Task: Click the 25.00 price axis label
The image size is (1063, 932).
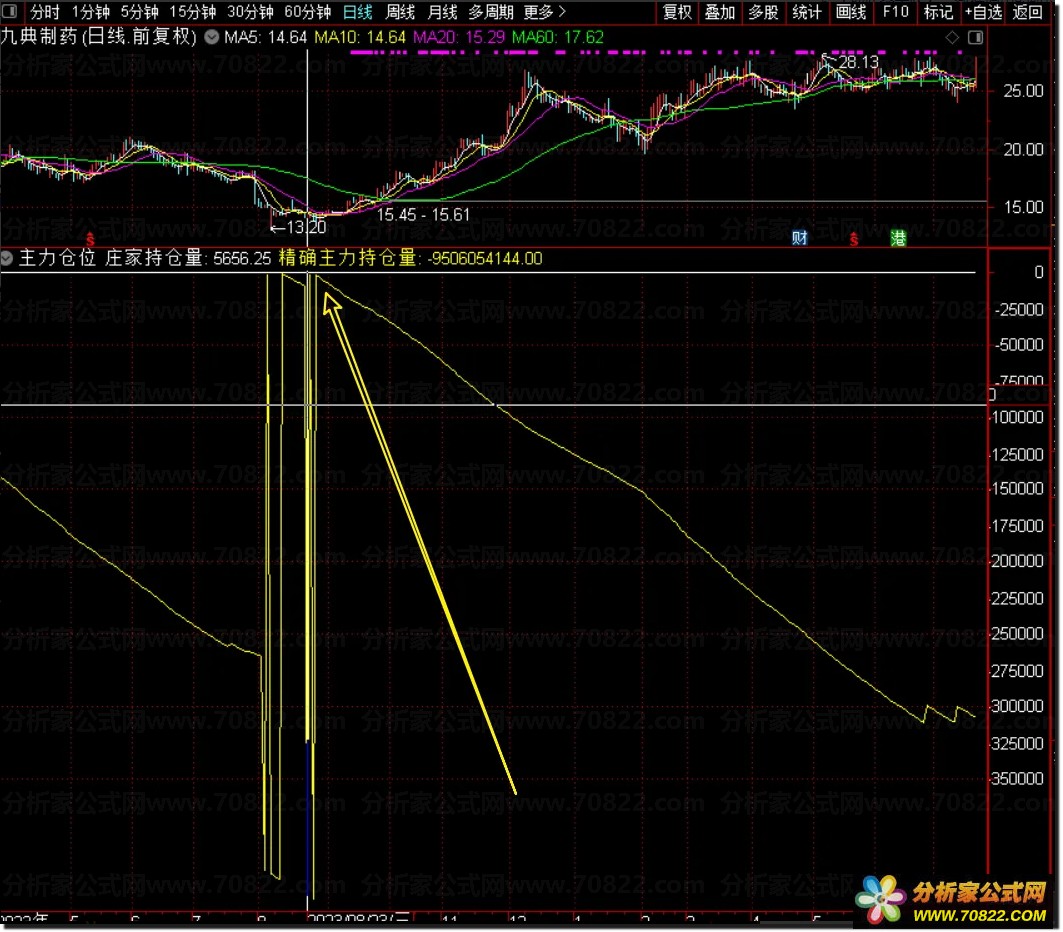Action: click(1023, 91)
